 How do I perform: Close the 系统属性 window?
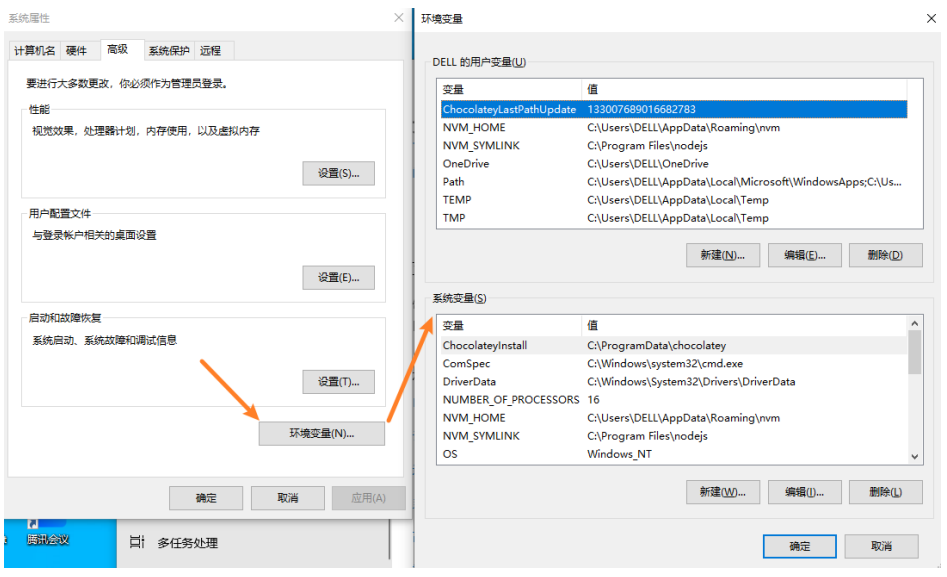(399, 18)
